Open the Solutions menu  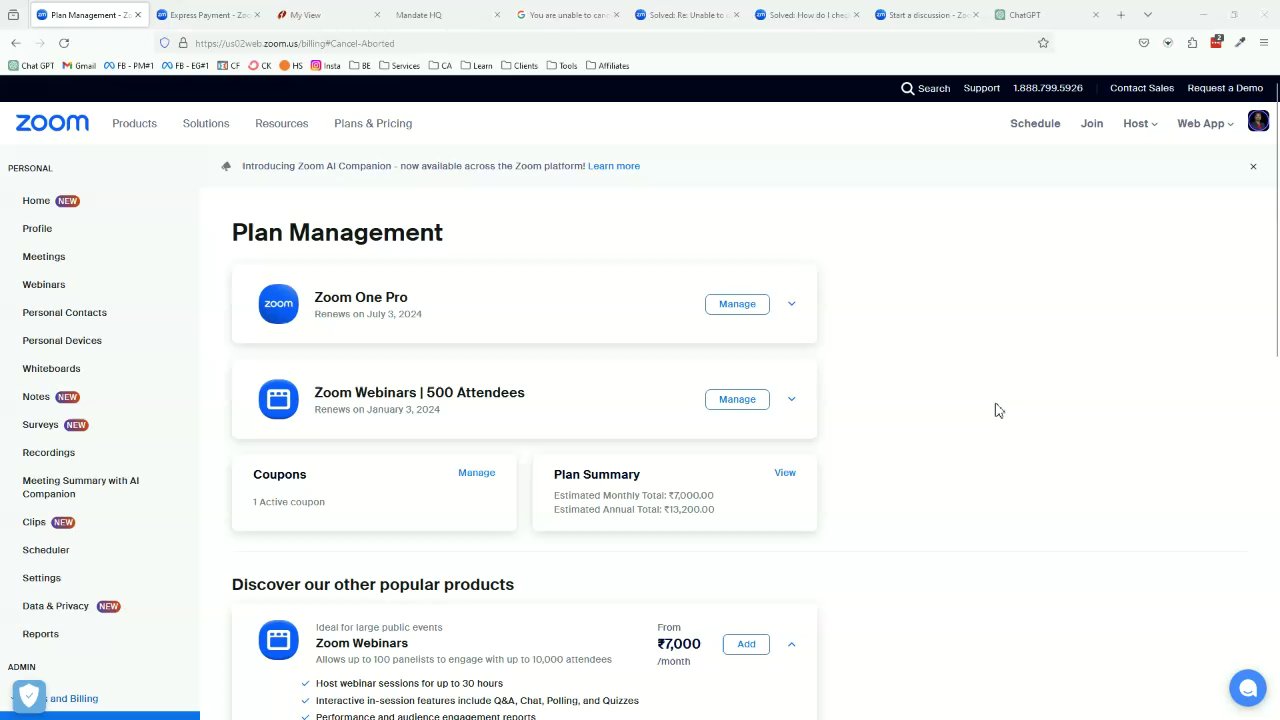[206, 123]
